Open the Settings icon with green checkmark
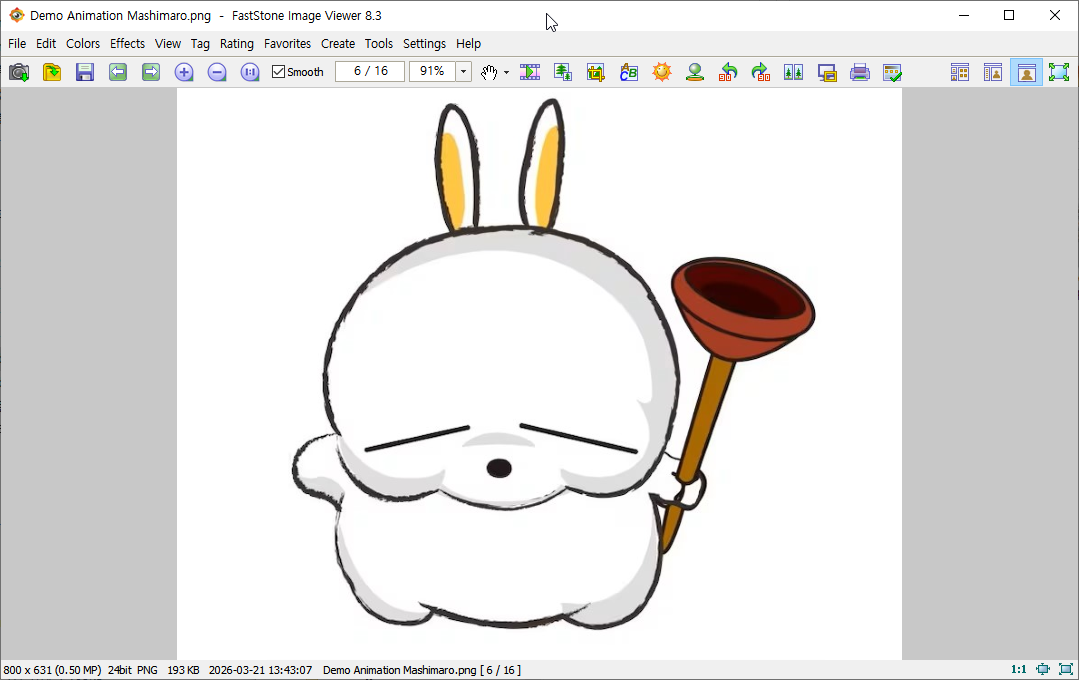This screenshot has width=1079, height=680. click(x=893, y=72)
